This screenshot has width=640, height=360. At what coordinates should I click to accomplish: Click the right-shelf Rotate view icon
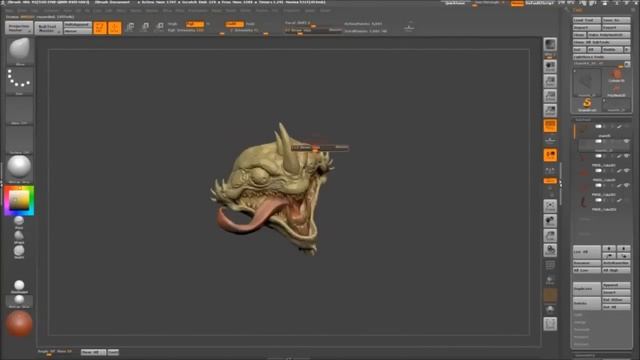pyautogui.click(x=550, y=250)
